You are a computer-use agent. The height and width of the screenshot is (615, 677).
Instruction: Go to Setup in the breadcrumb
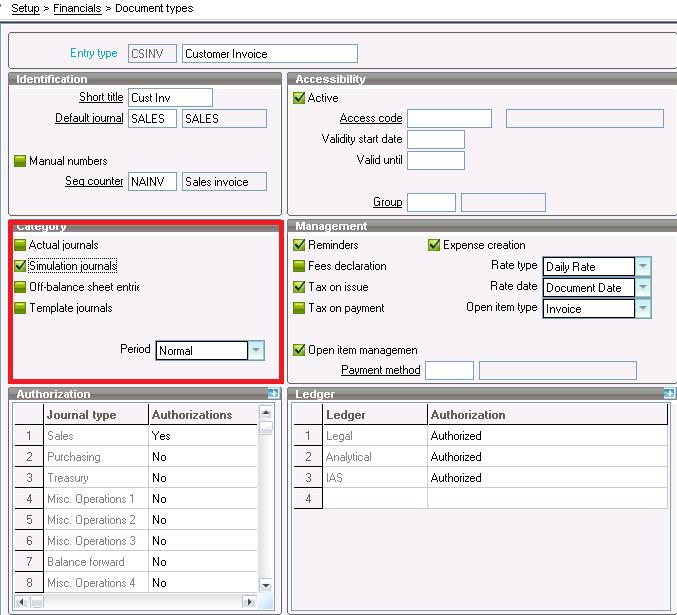click(x=25, y=8)
